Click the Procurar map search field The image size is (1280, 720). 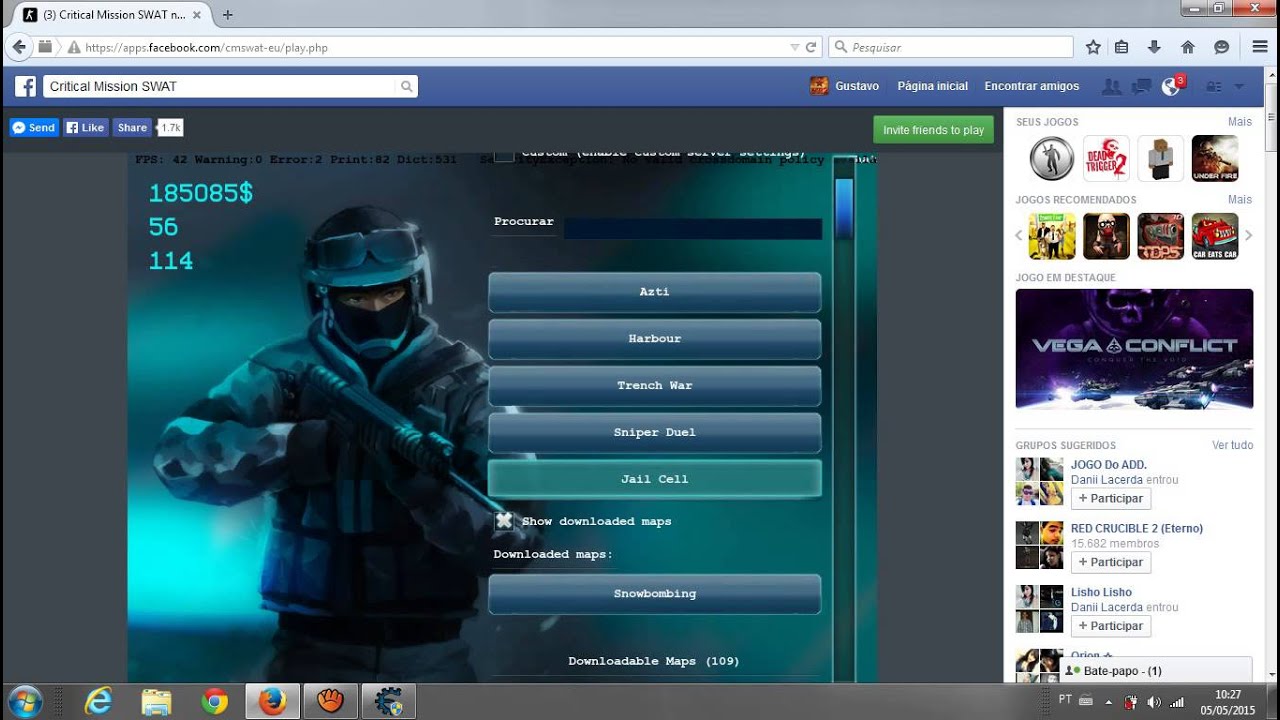point(692,229)
